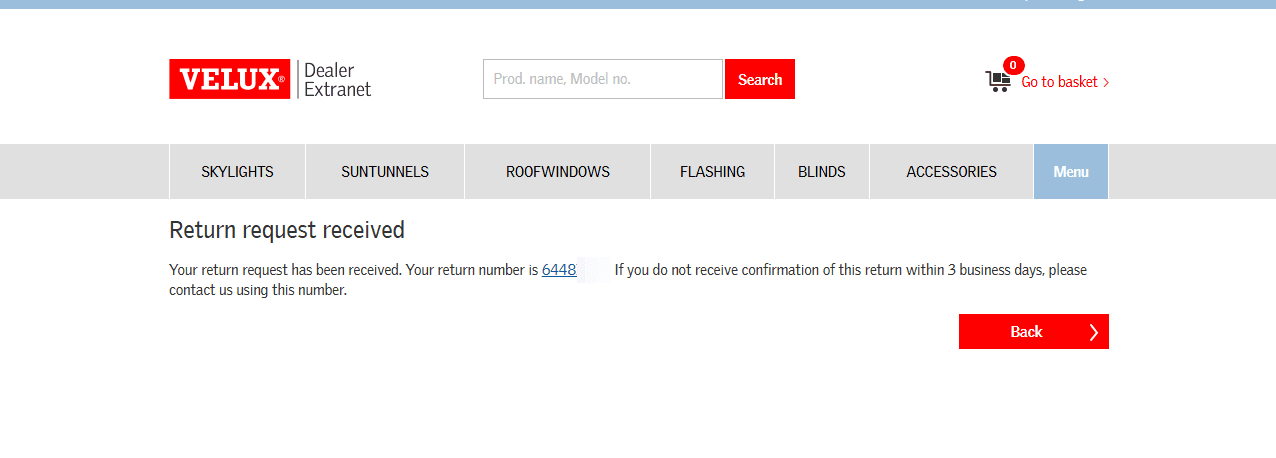This screenshot has width=1276, height=458.
Task: Open the shopping basket cart icon
Action: 997,81
